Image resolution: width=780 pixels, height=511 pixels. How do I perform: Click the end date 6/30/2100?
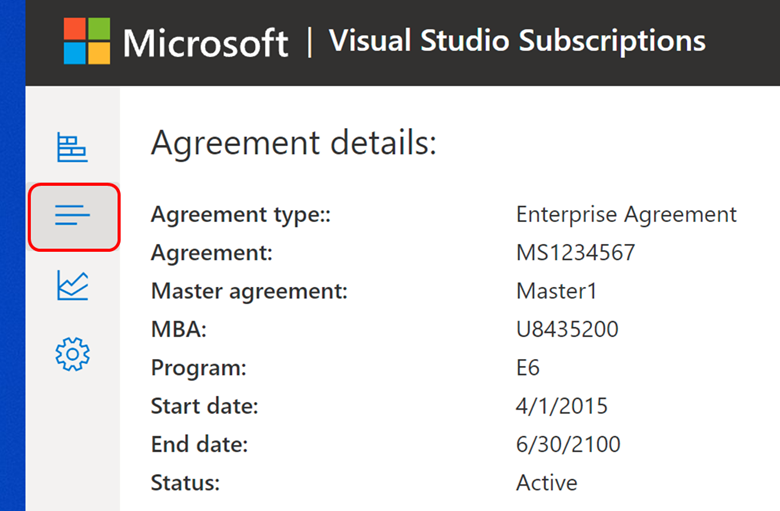tap(569, 445)
